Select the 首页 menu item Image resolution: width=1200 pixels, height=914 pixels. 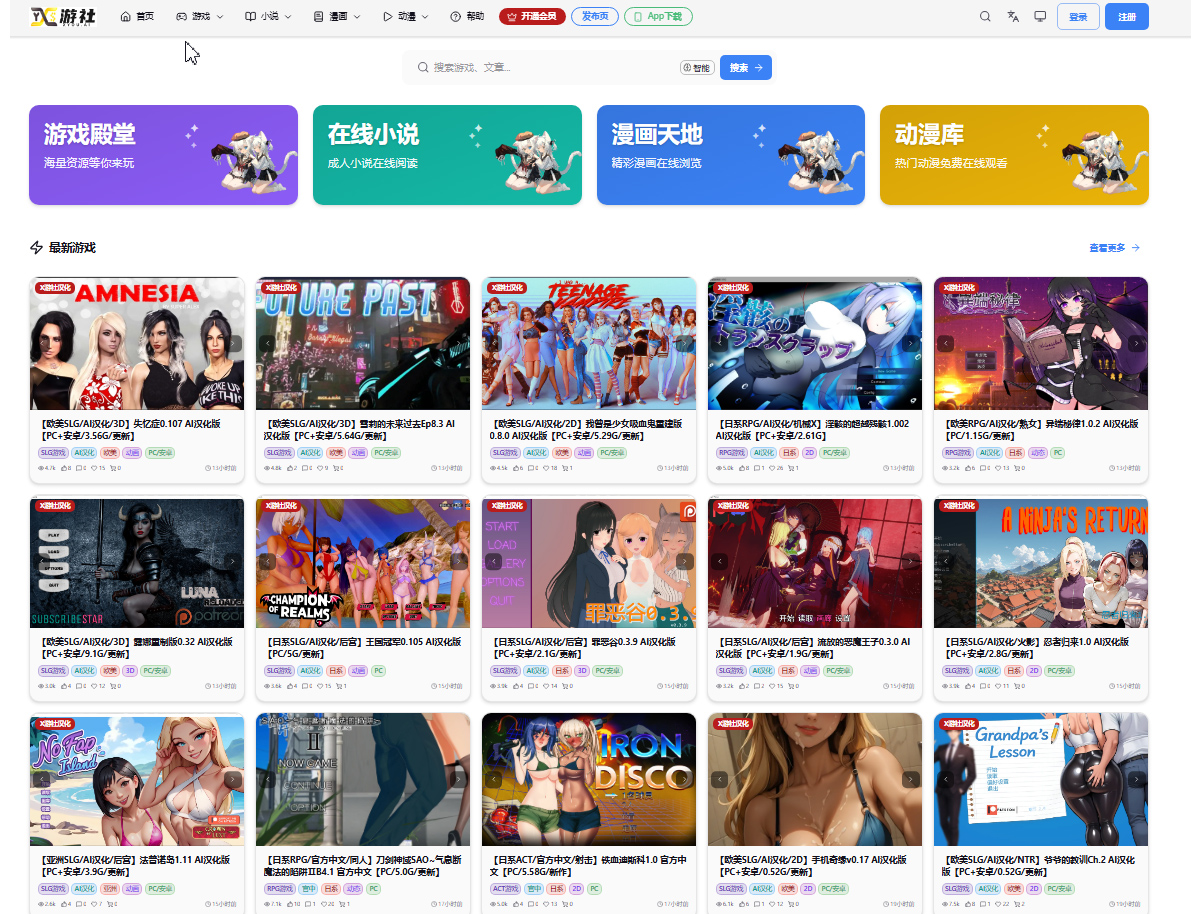[143, 16]
